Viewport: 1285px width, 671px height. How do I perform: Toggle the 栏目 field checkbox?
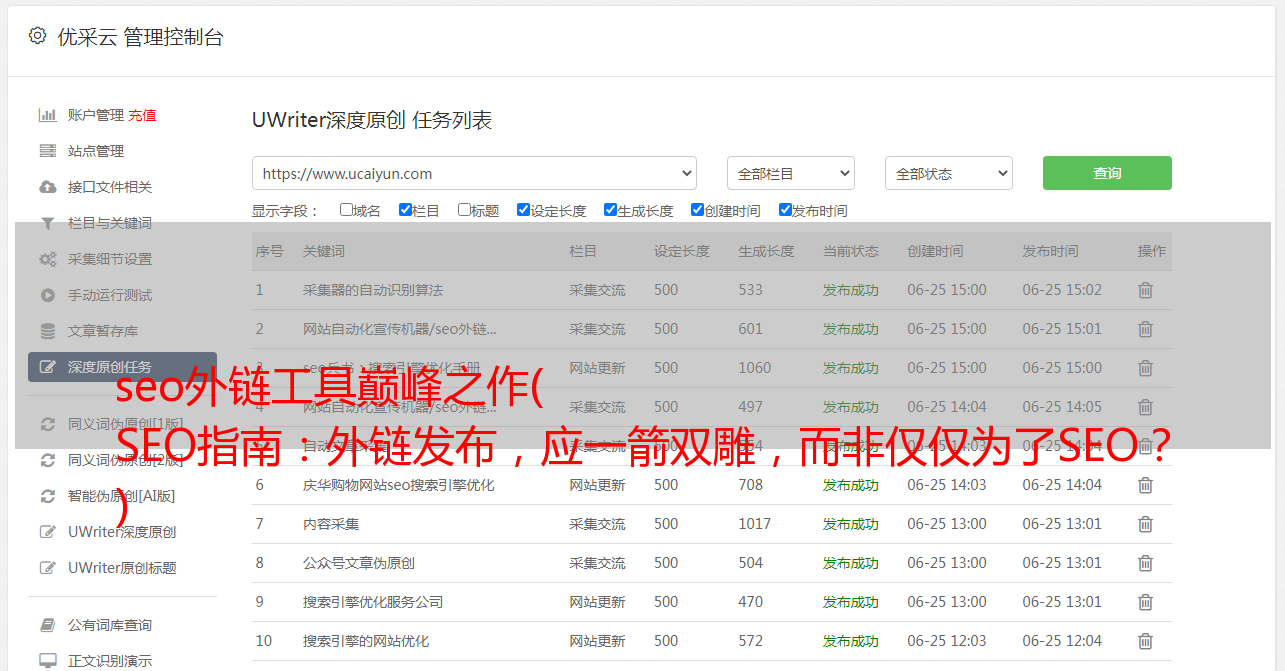point(405,210)
